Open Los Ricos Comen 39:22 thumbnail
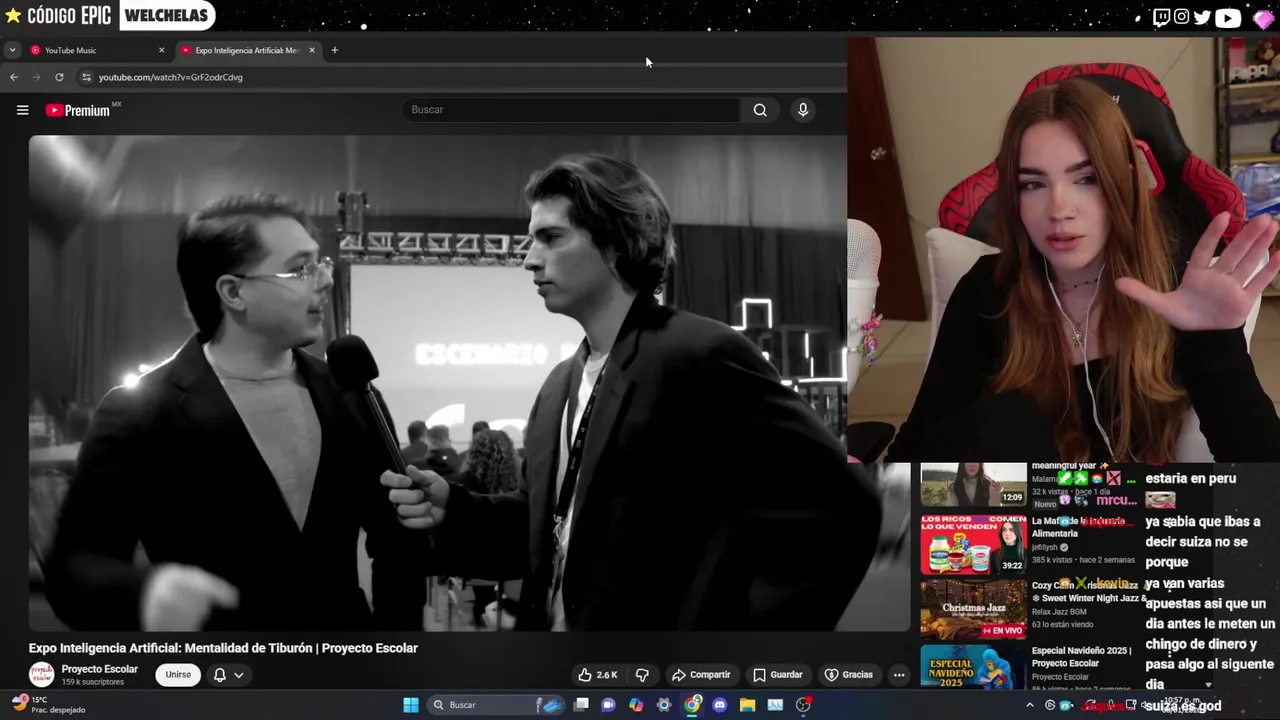Screen dimensions: 1280x720 tap(973, 545)
